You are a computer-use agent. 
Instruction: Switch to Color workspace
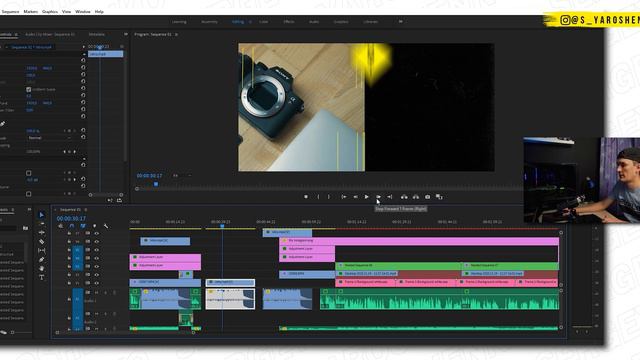[x=264, y=22]
